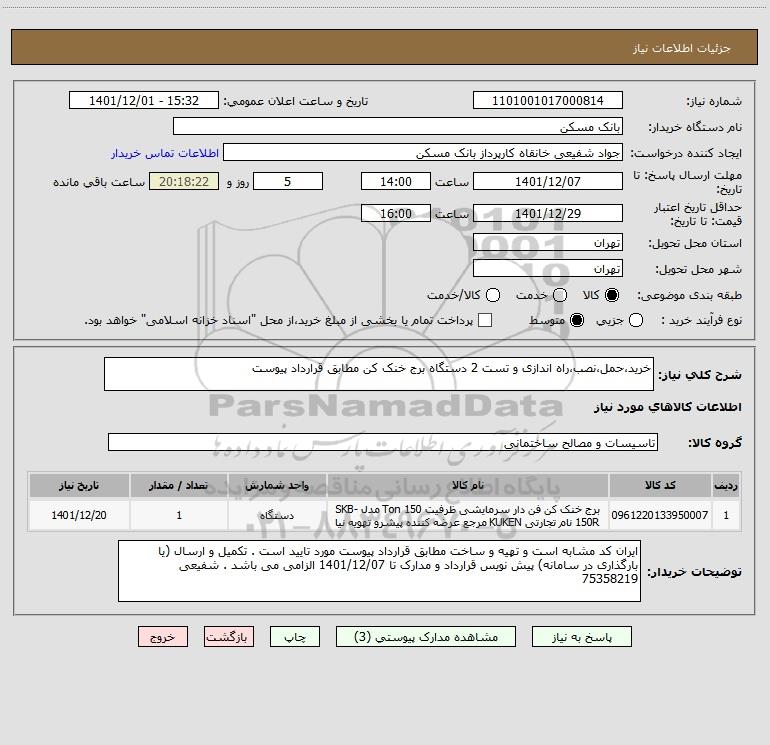Screen dimensions: 770x745
Task: Select the خدمت radio button
Action: pyautogui.click(x=560, y=295)
